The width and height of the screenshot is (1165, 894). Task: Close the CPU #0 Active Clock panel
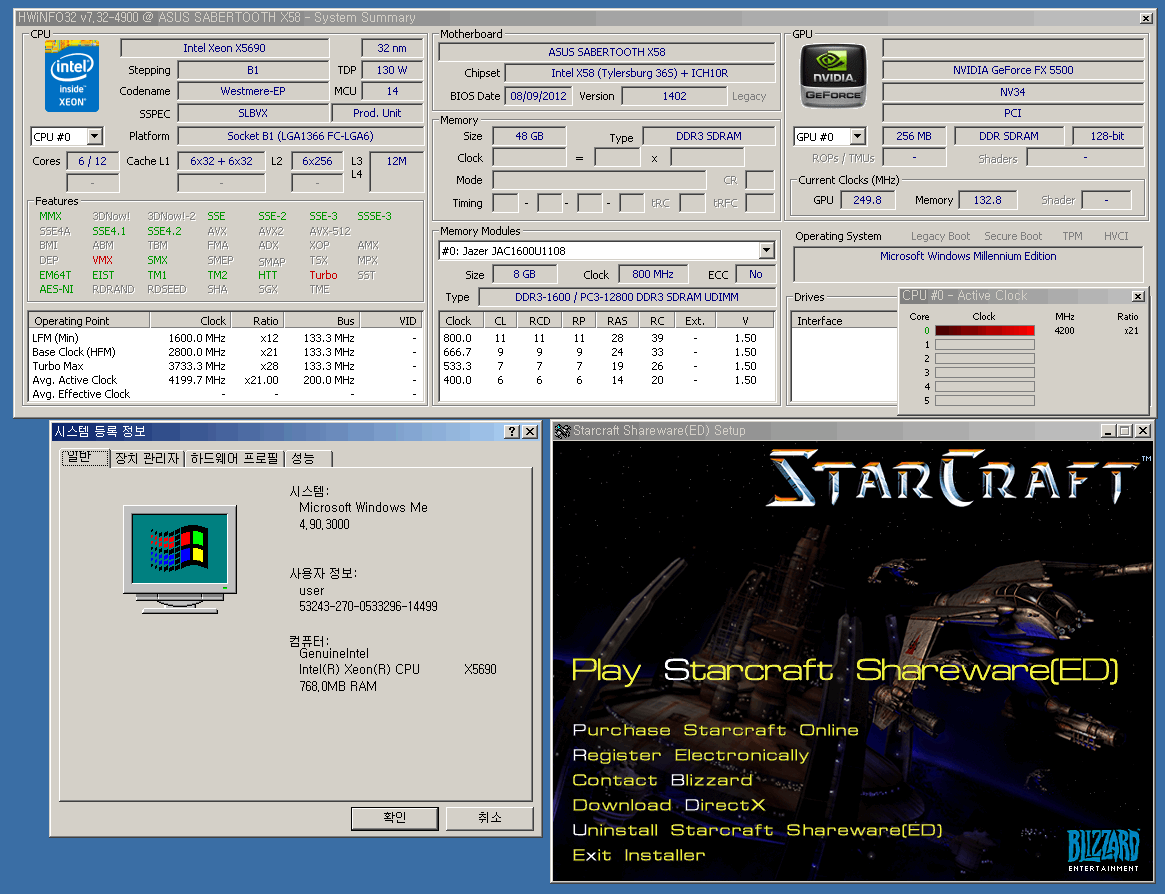tap(1138, 296)
